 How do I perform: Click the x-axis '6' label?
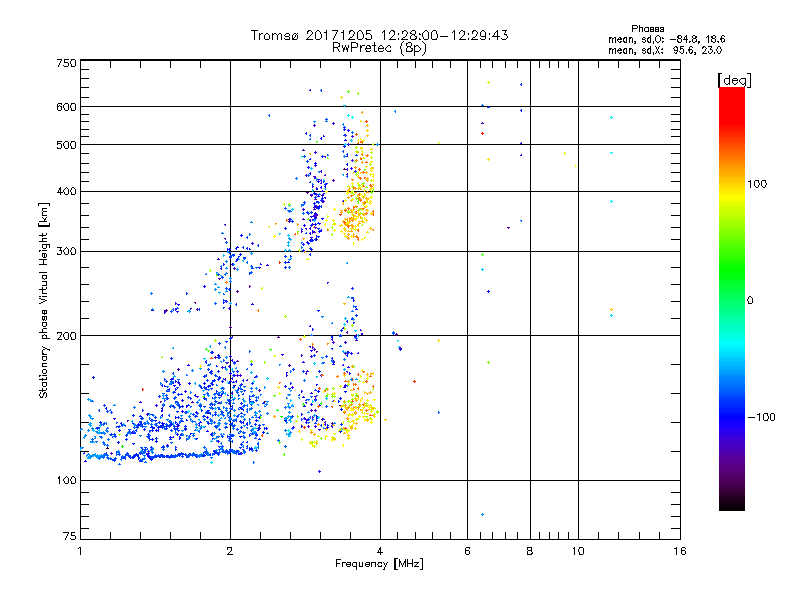[467, 551]
